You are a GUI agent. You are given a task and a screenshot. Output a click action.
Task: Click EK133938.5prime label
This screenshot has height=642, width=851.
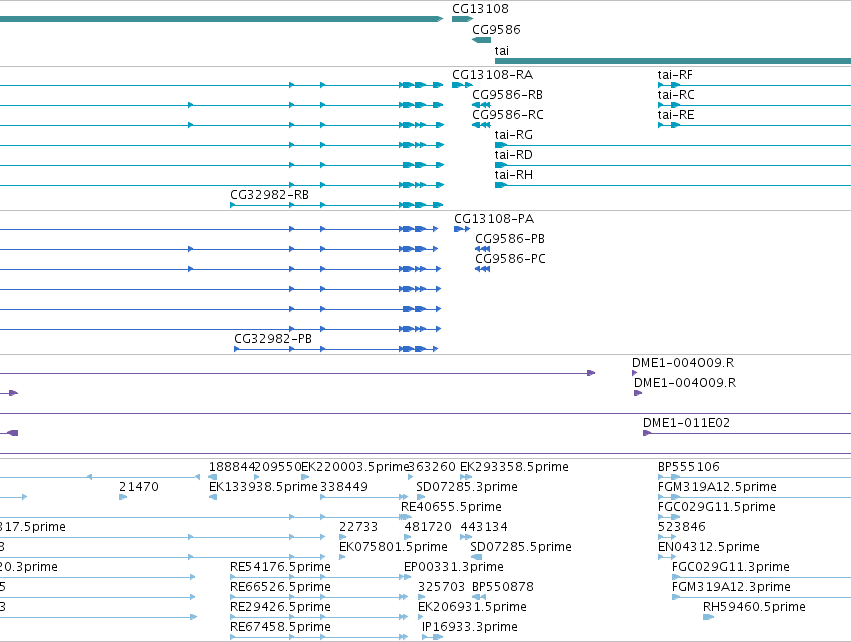click(263, 487)
